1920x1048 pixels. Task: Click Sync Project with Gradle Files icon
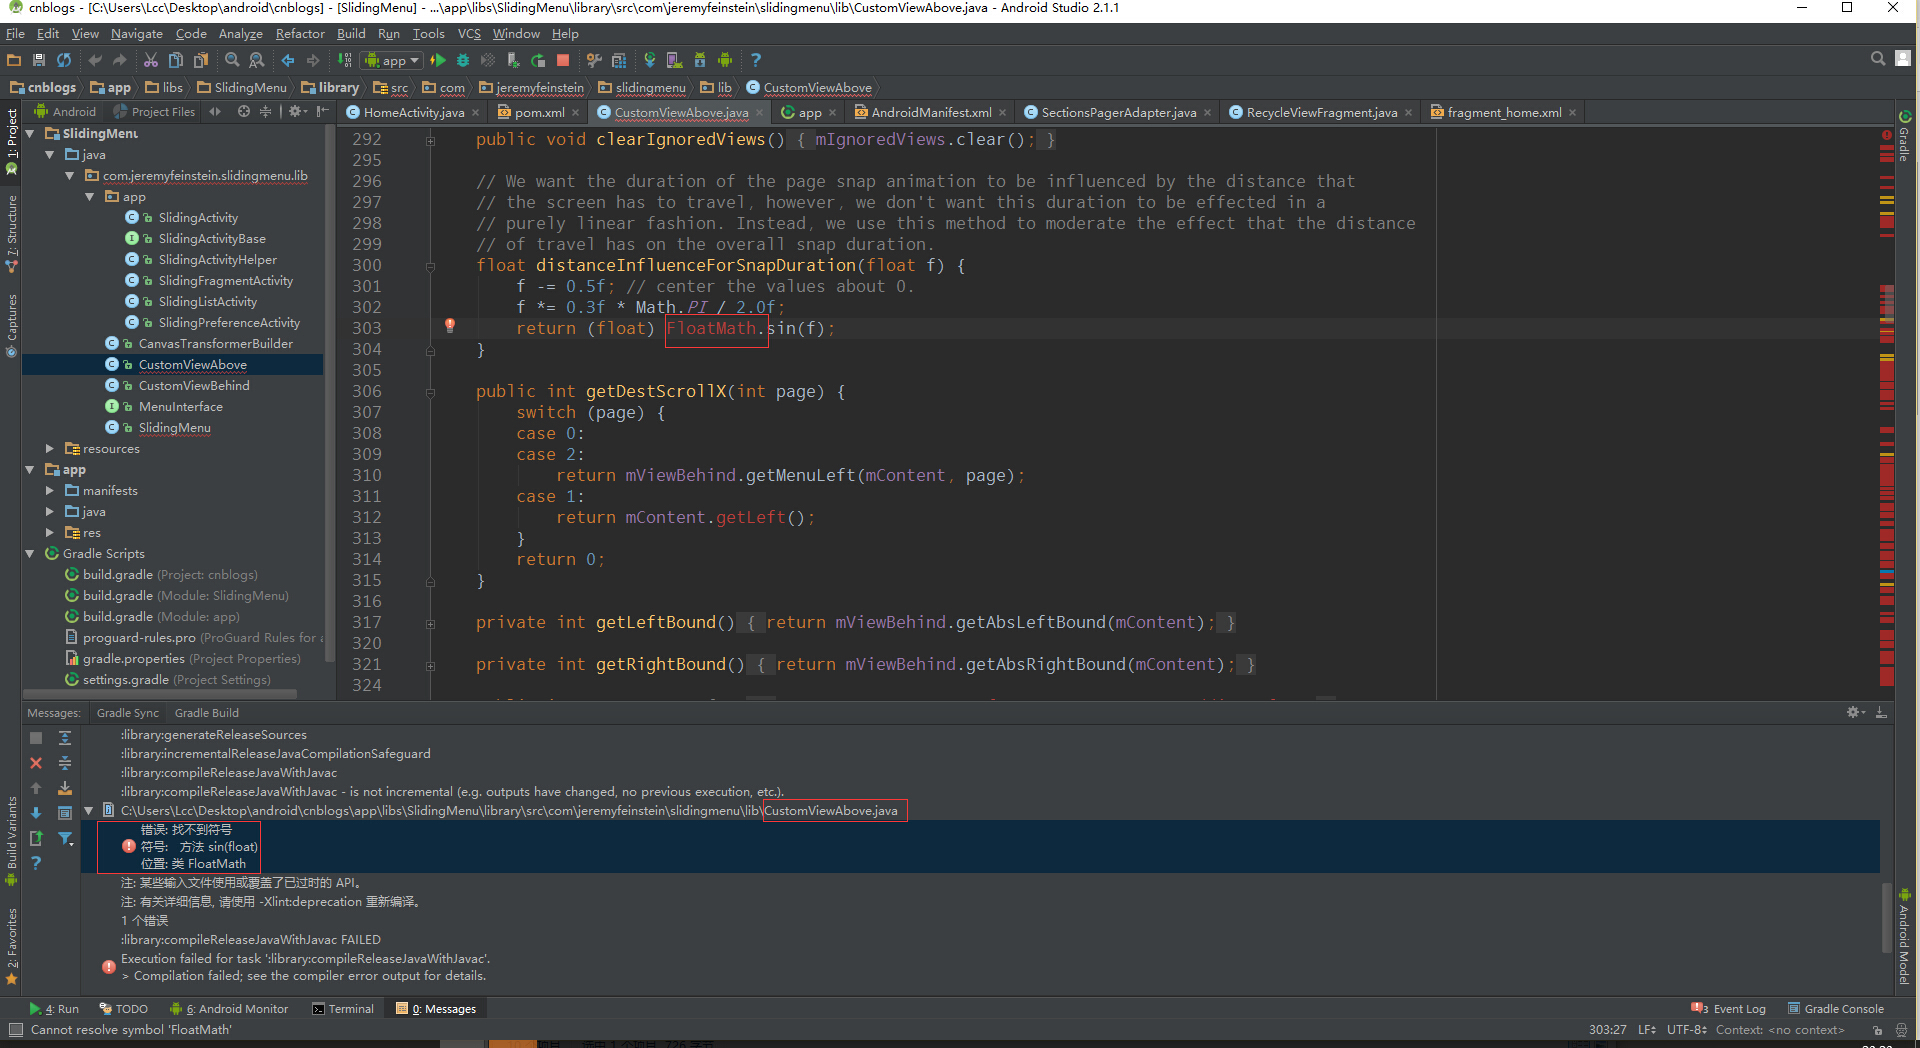tap(649, 60)
